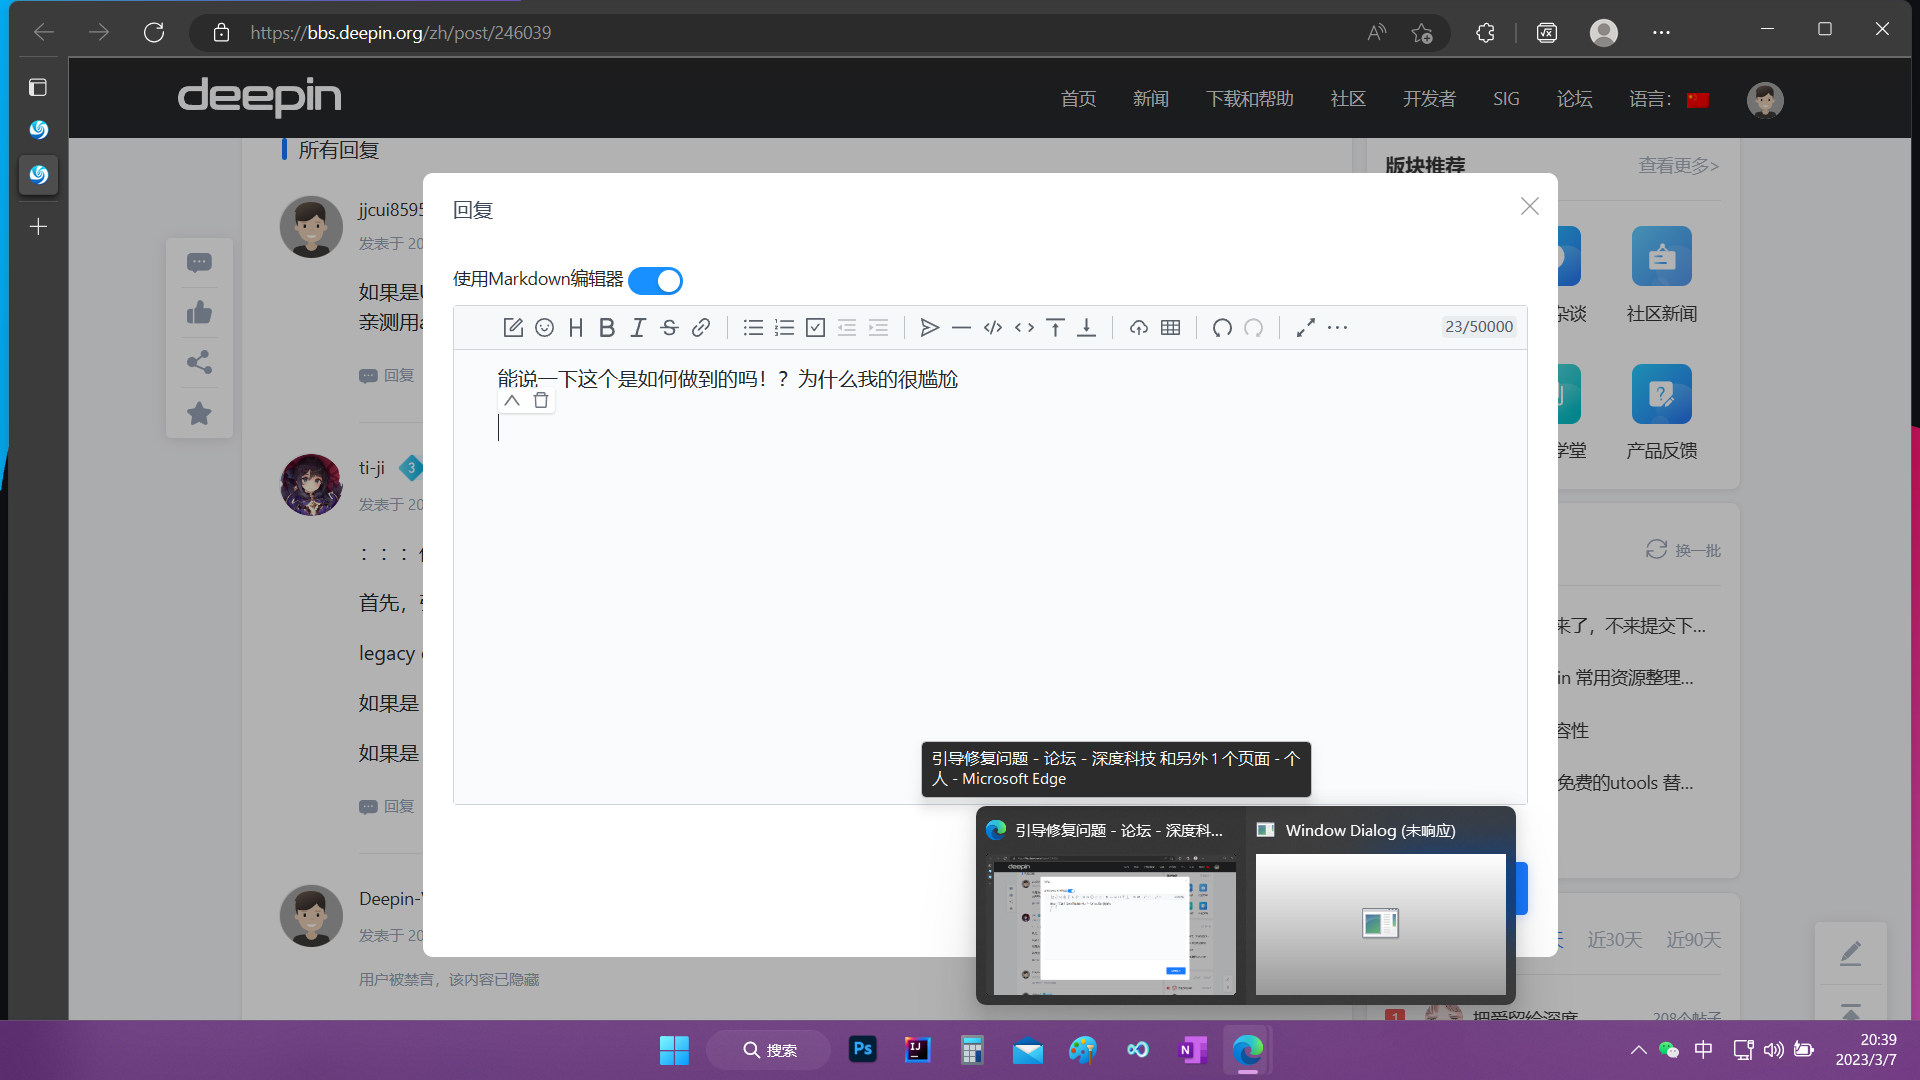The height and width of the screenshot is (1080, 1920).
Task: Select Window Dialog taskbar preview thumbnail
Action: coord(1380,922)
